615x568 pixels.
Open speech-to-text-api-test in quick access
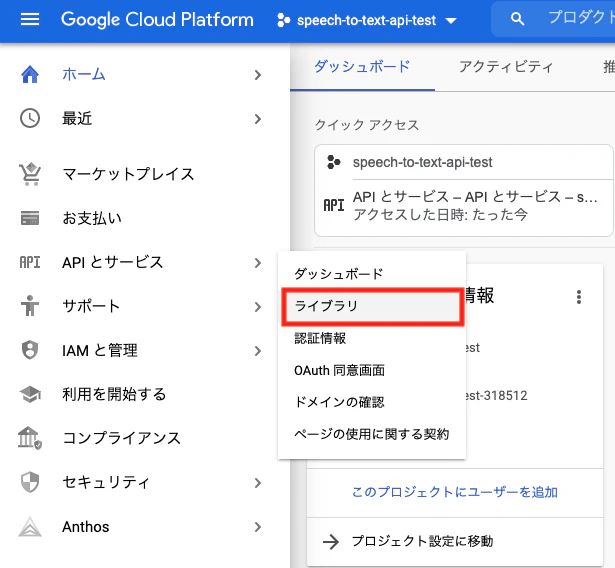[422, 162]
